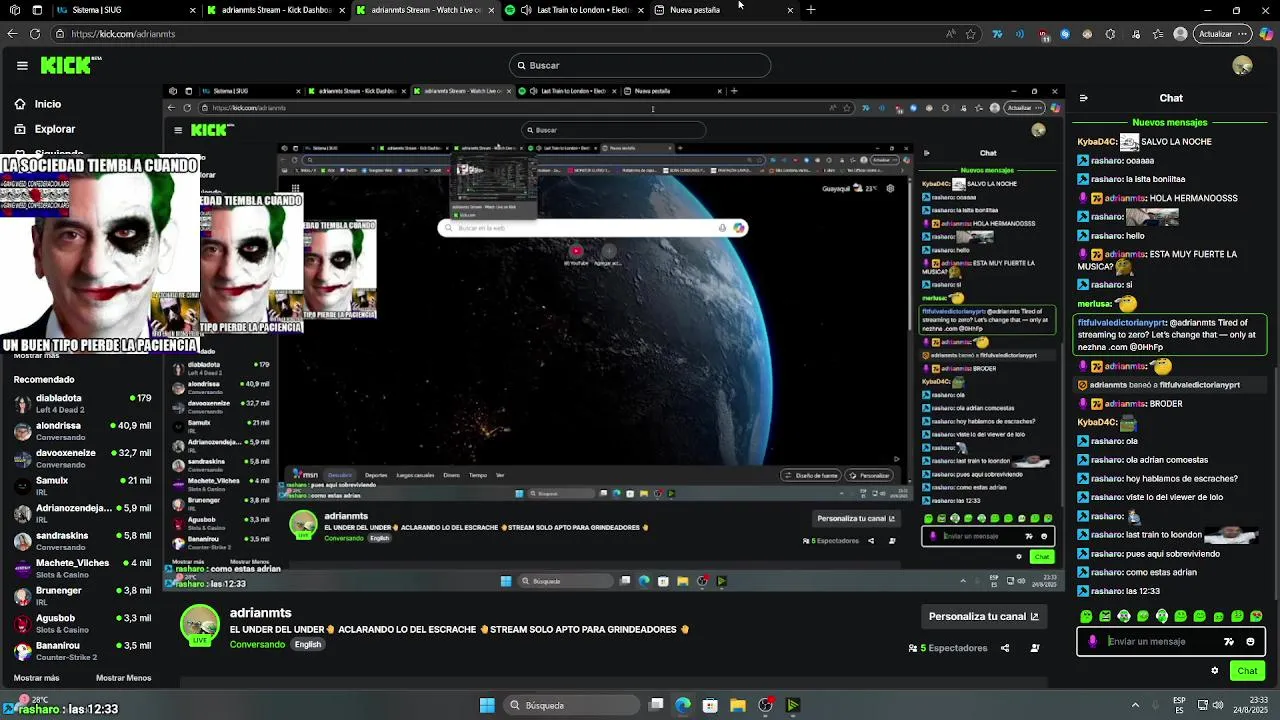Open the diabladota recommended channel
This screenshot has height=720, width=1280.
(82, 403)
